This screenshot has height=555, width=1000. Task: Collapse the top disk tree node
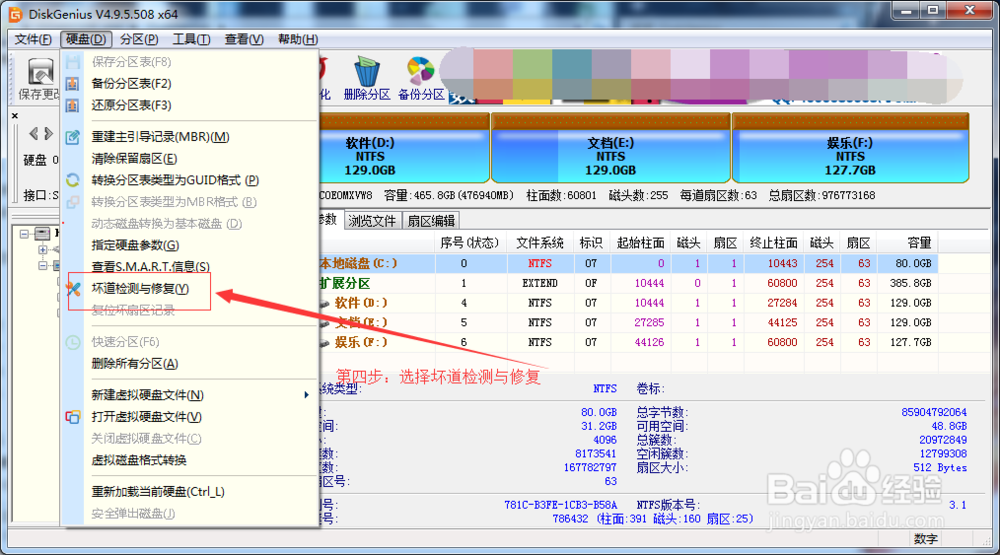[x=24, y=233]
